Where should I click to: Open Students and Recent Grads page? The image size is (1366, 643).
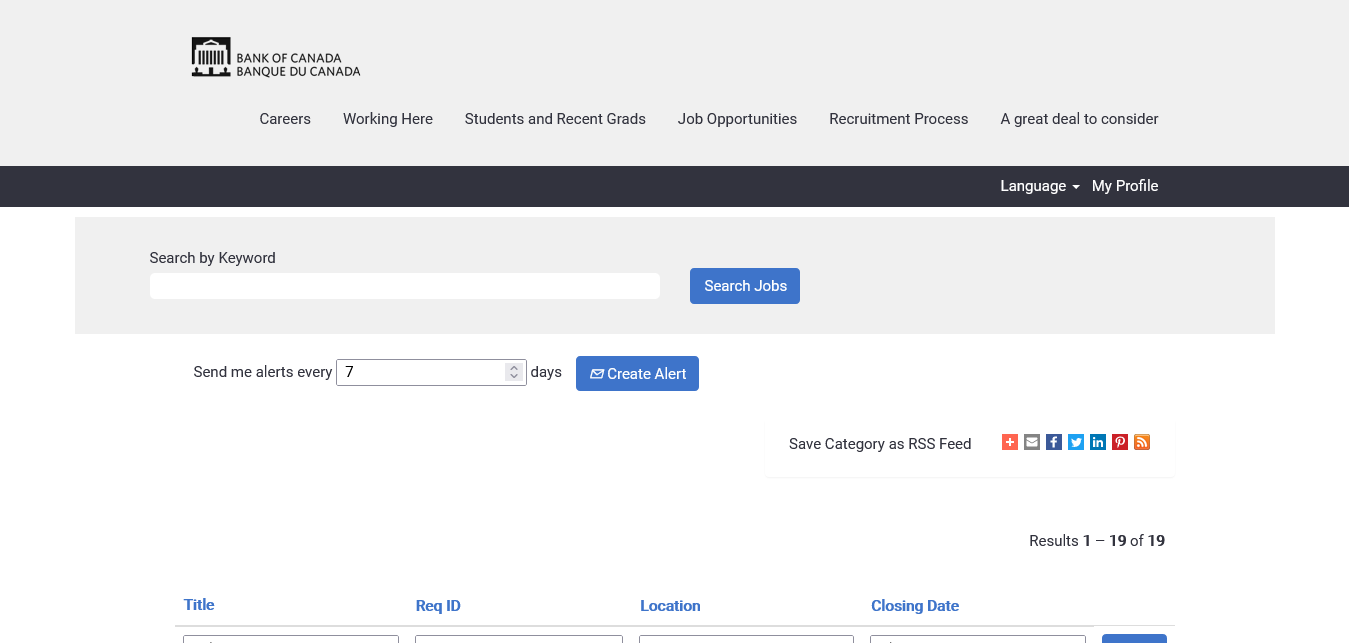tap(555, 119)
